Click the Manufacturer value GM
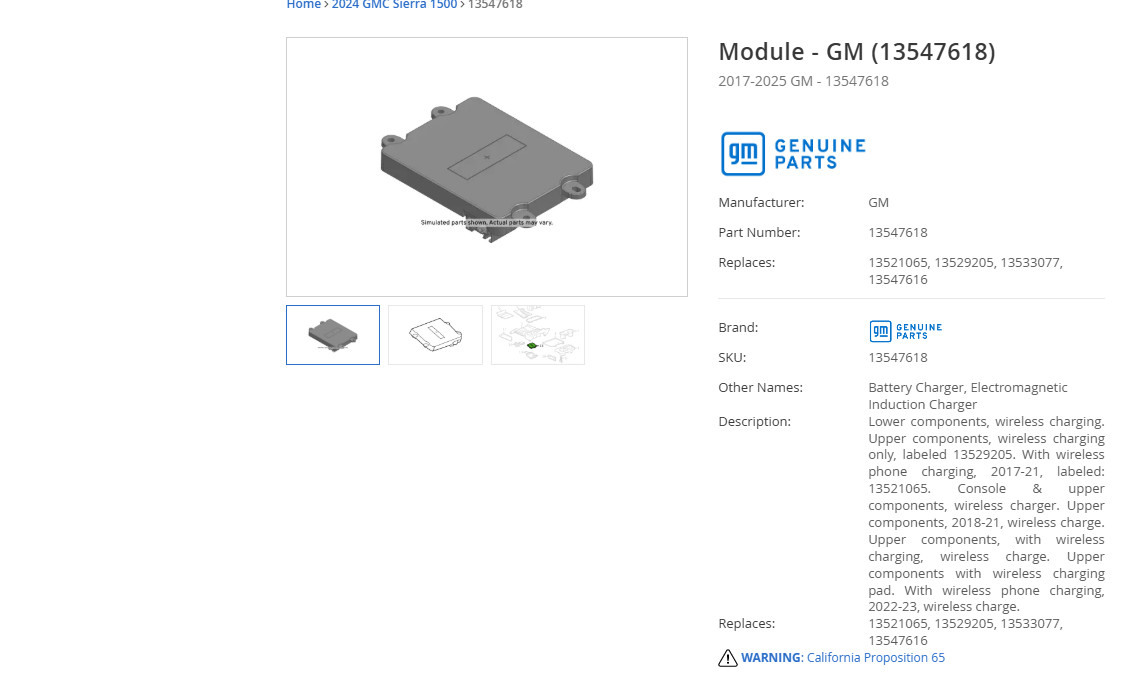Viewport: 1124px width, 683px height. pos(878,202)
